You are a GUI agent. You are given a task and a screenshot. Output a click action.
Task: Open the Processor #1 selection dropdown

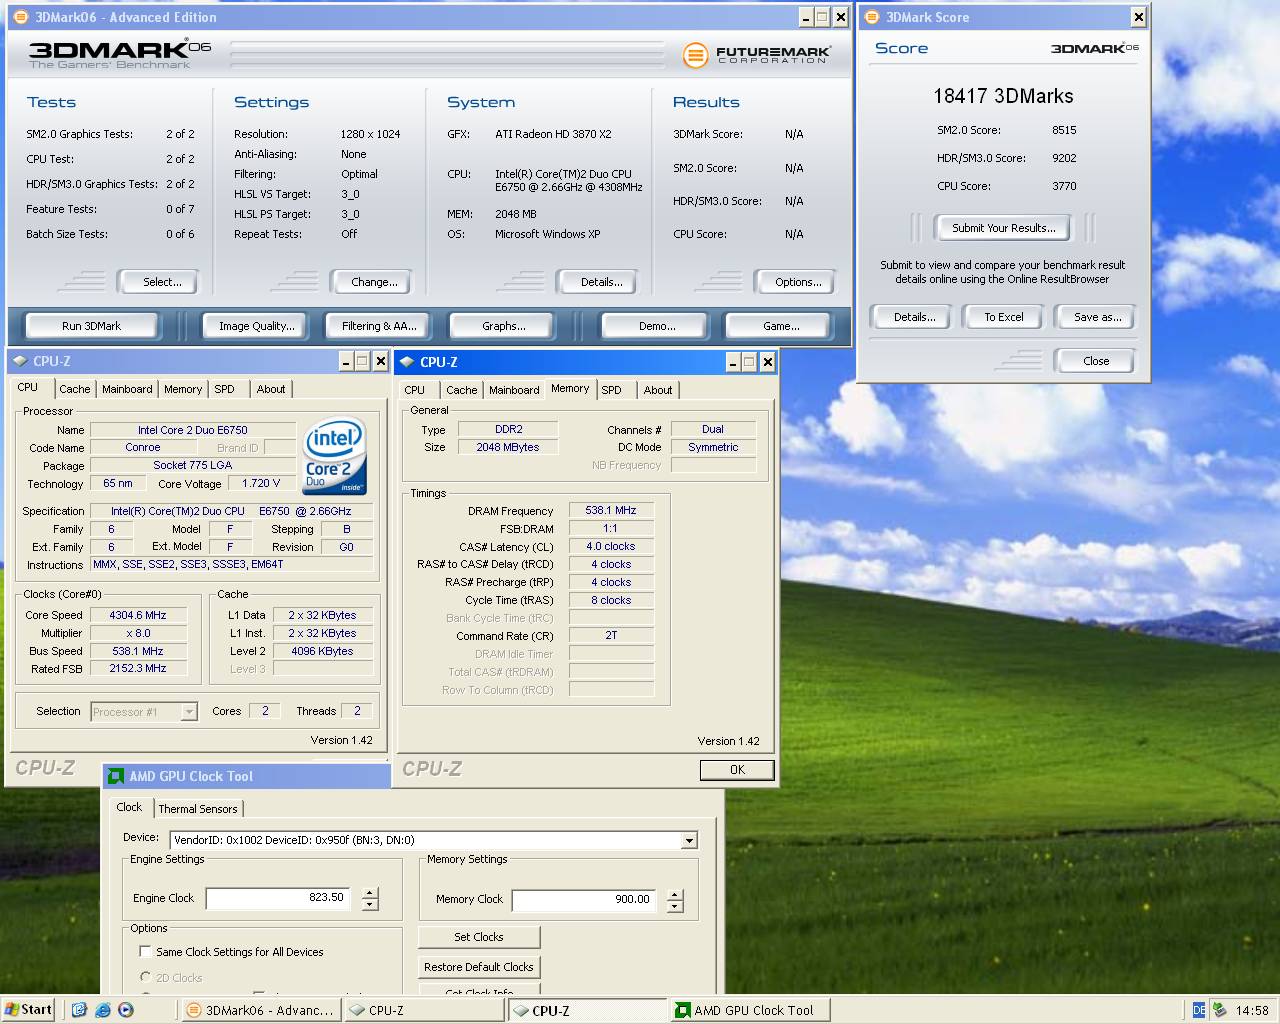click(x=189, y=712)
